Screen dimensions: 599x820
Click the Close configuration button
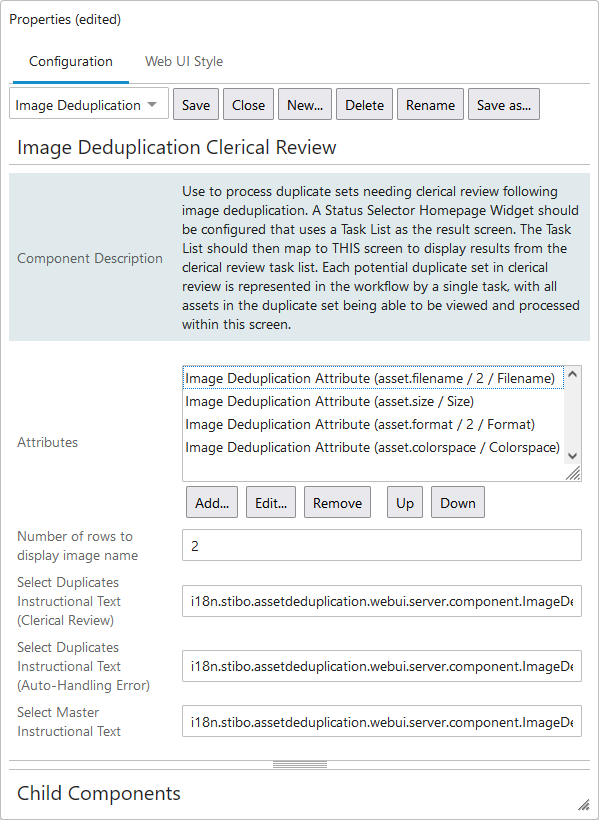click(x=248, y=105)
